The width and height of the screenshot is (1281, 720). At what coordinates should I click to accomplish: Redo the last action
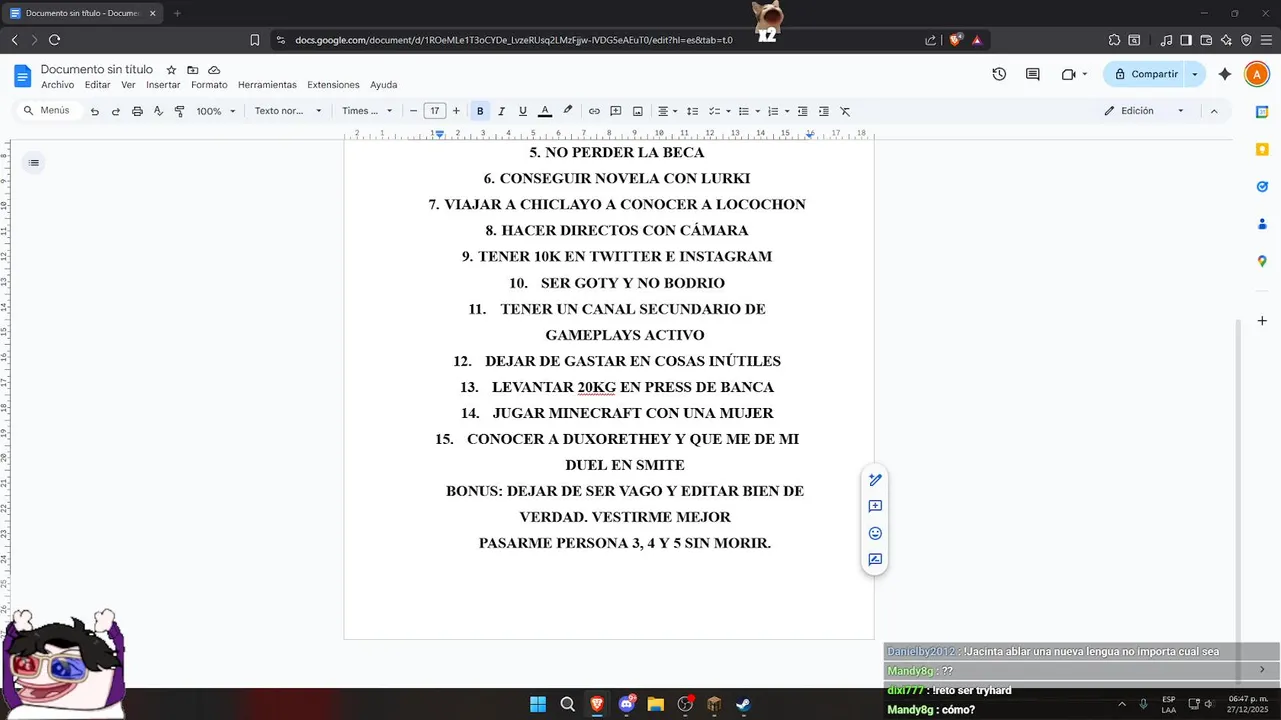[x=116, y=111]
